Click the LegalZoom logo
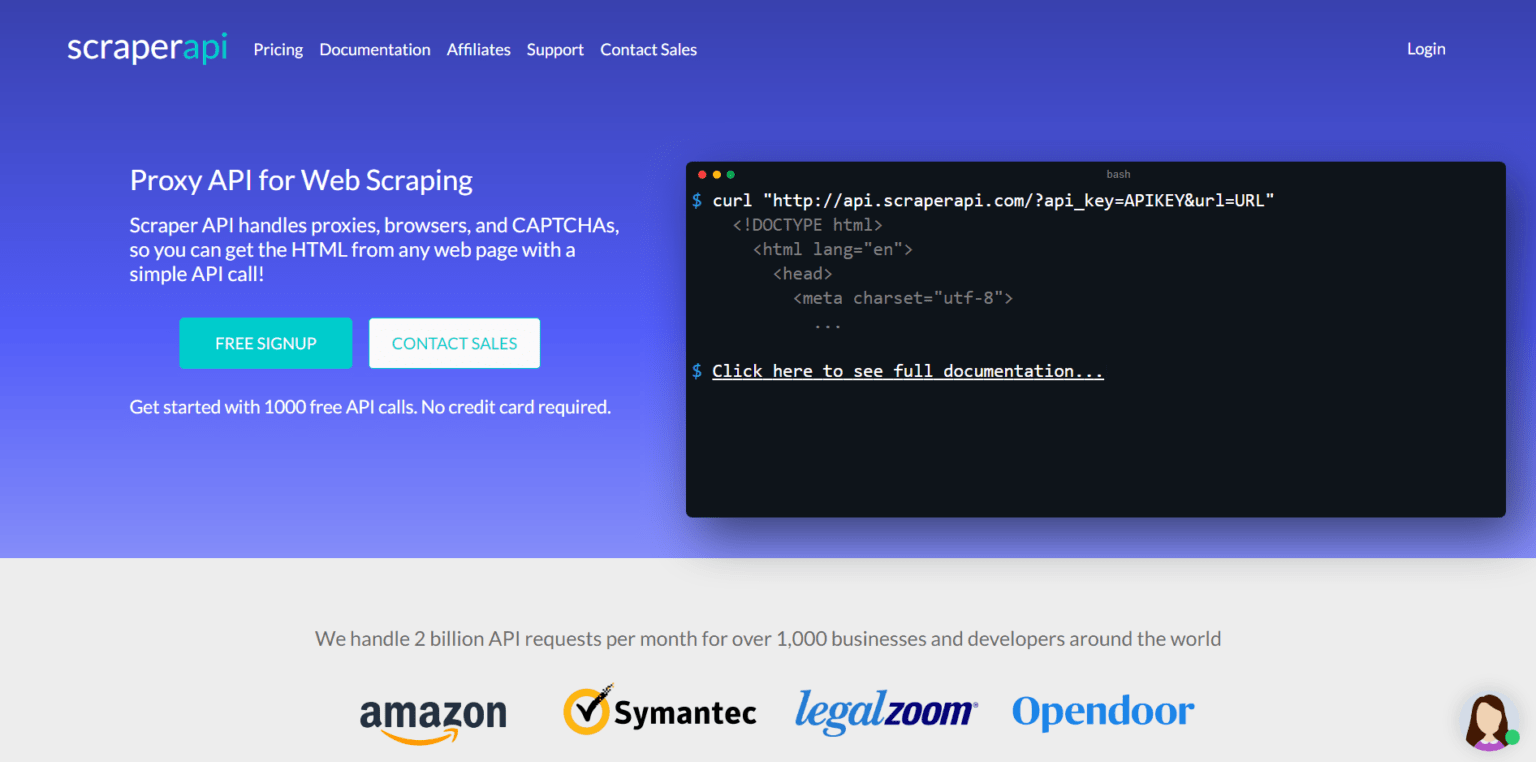The width and height of the screenshot is (1536, 762). tap(886, 711)
